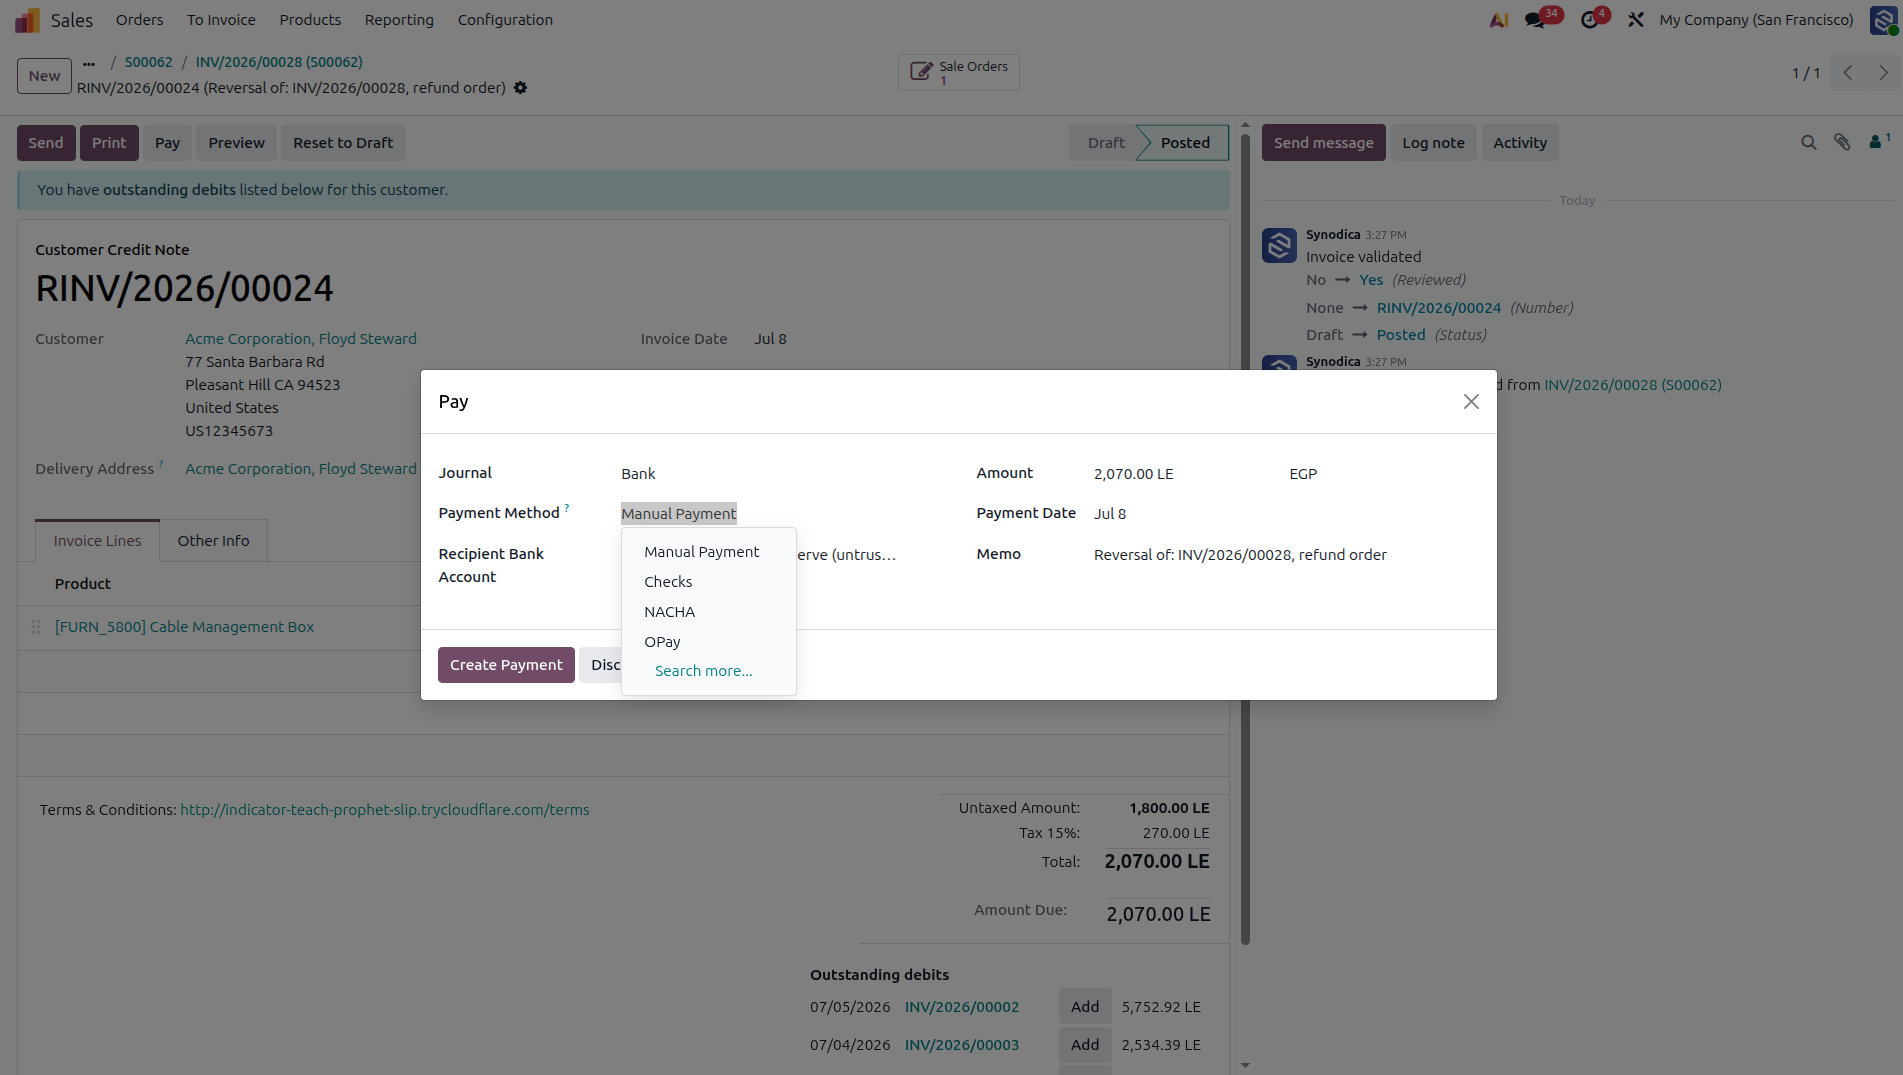Click the drag handle on Cable Management Box line
The image size is (1903, 1075).
[36, 627]
